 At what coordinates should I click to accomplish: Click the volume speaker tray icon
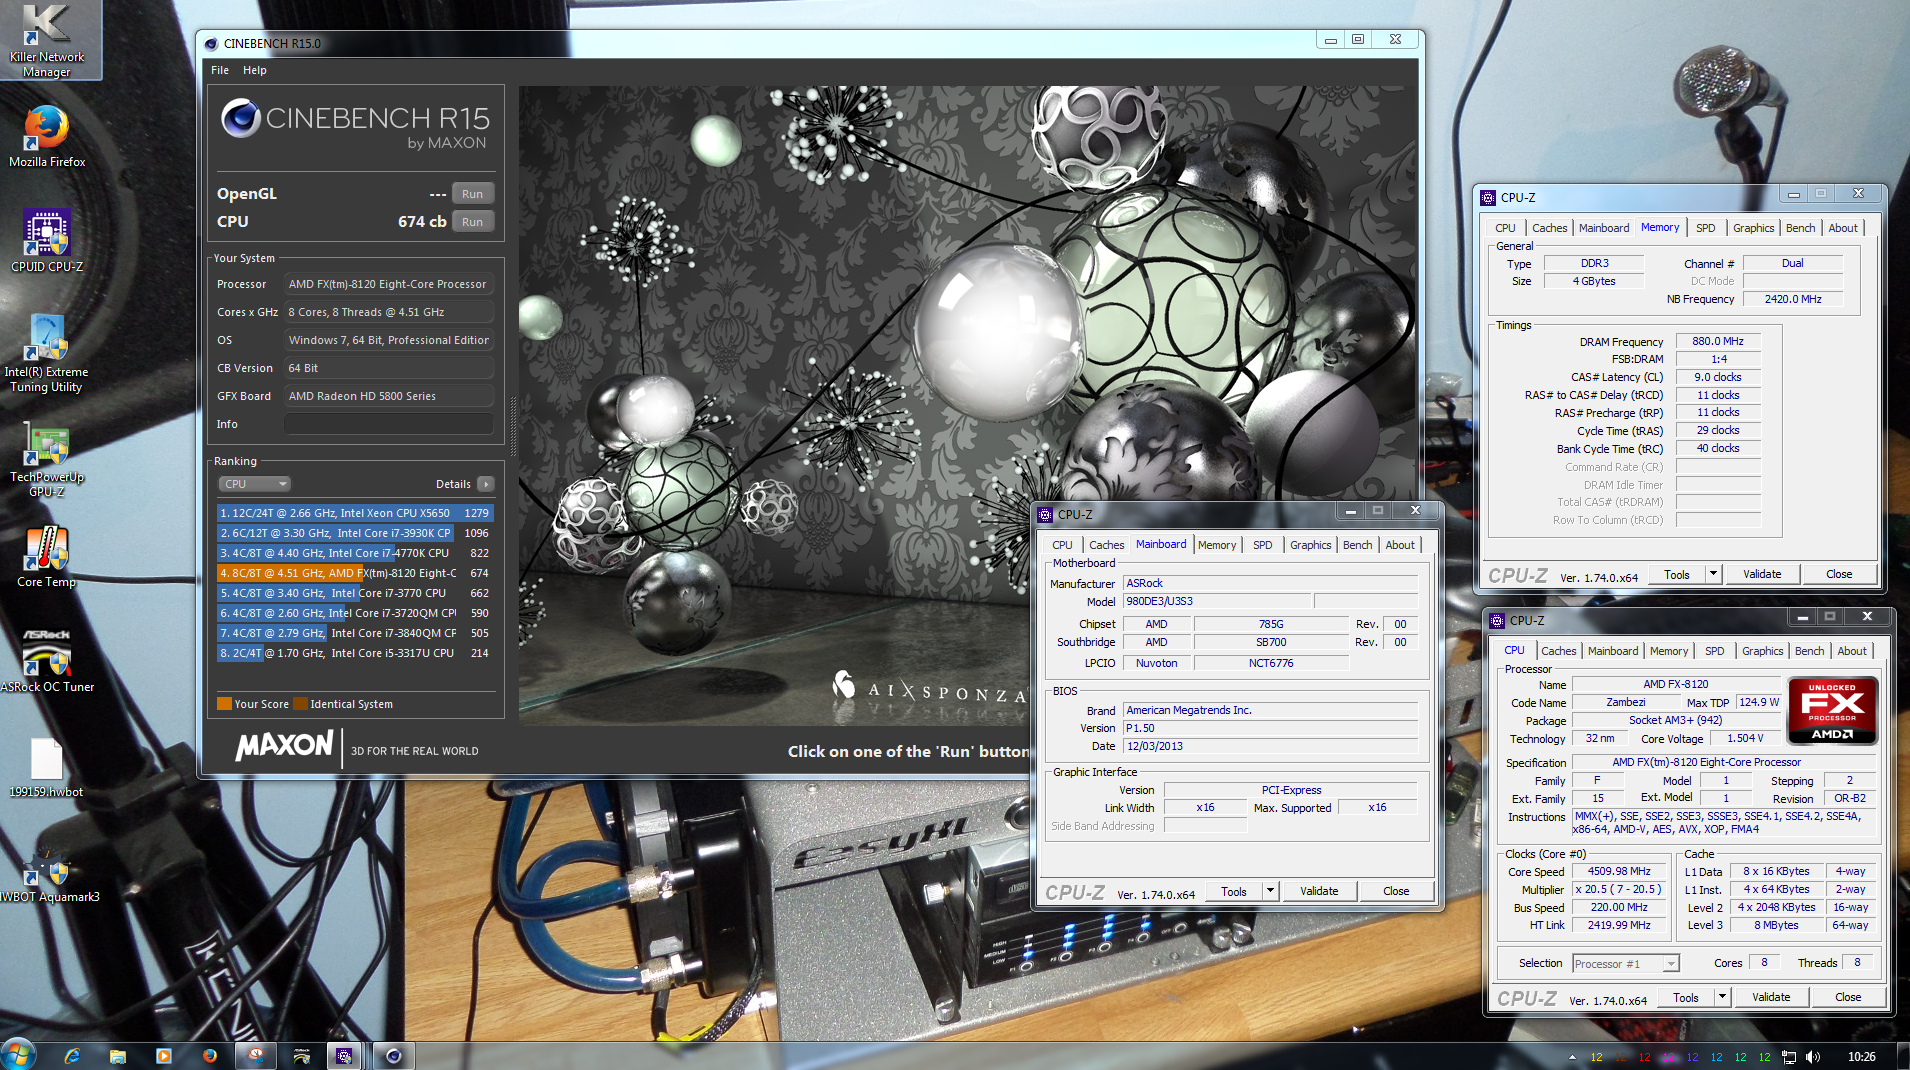pos(1814,1057)
